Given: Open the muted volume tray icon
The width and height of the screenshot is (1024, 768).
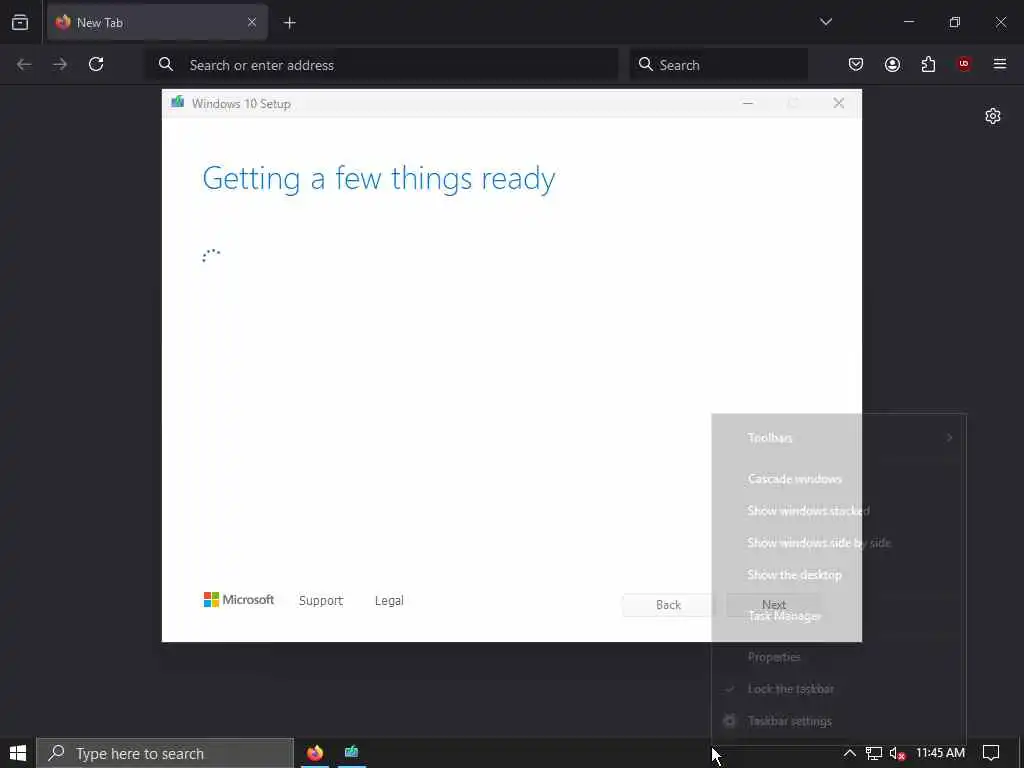Looking at the screenshot, I should tap(897, 753).
